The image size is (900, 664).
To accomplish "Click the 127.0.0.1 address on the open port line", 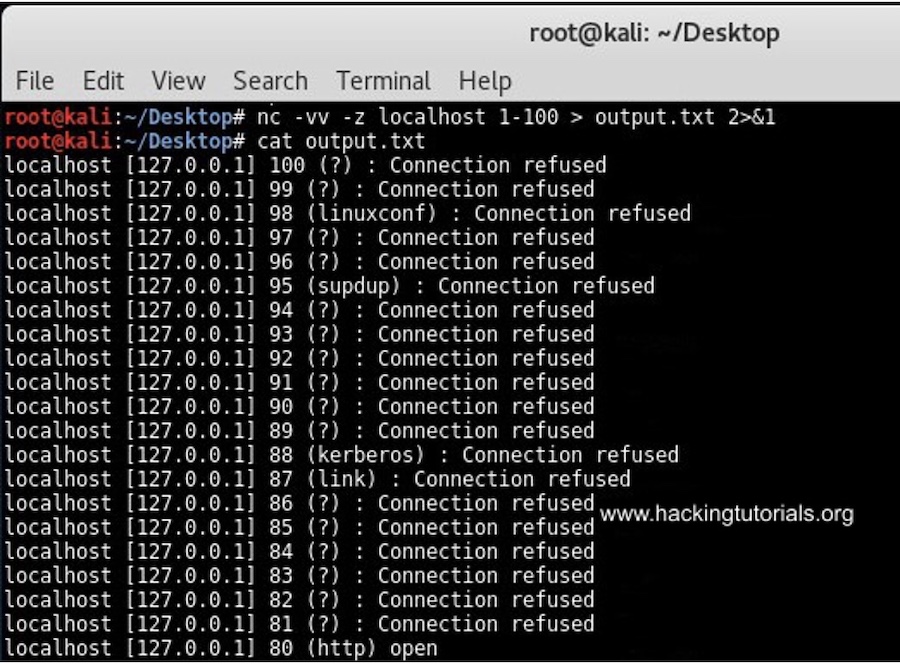I will pos(182,648).
